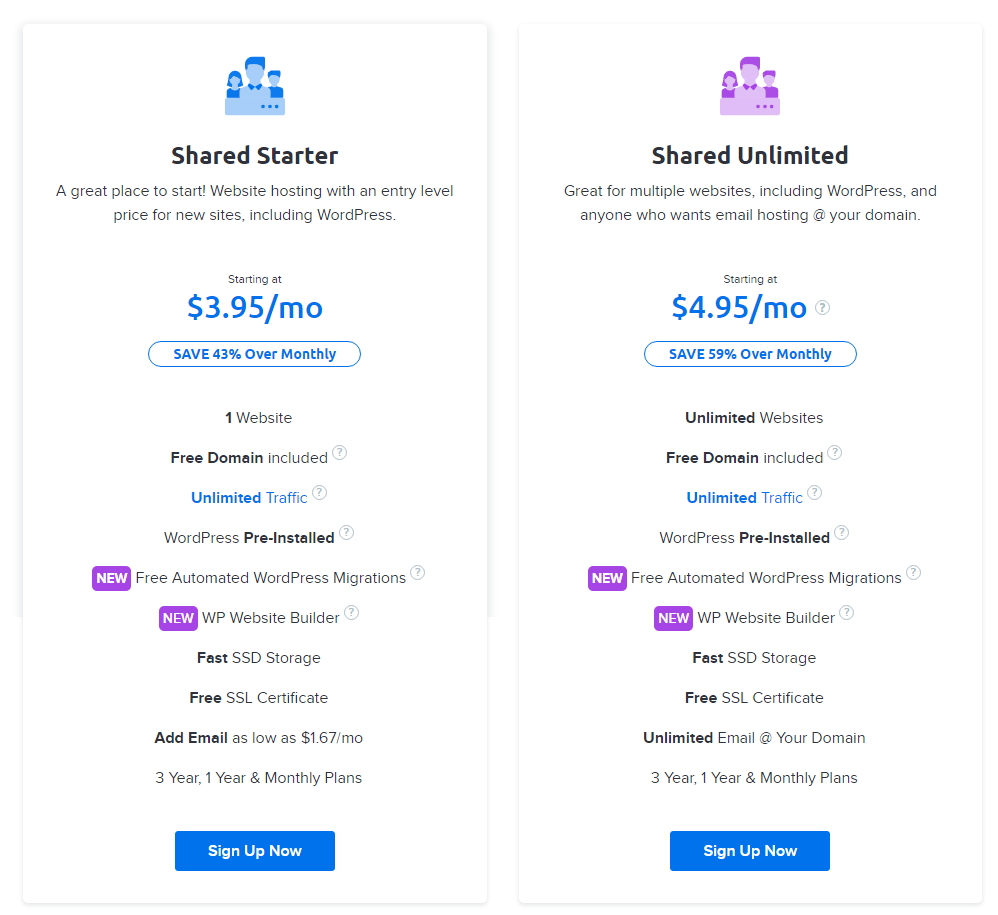This screenshot has width=998, height=915.
Task: Show info for Starter WordPress Migrations
Action: point(418,573)
